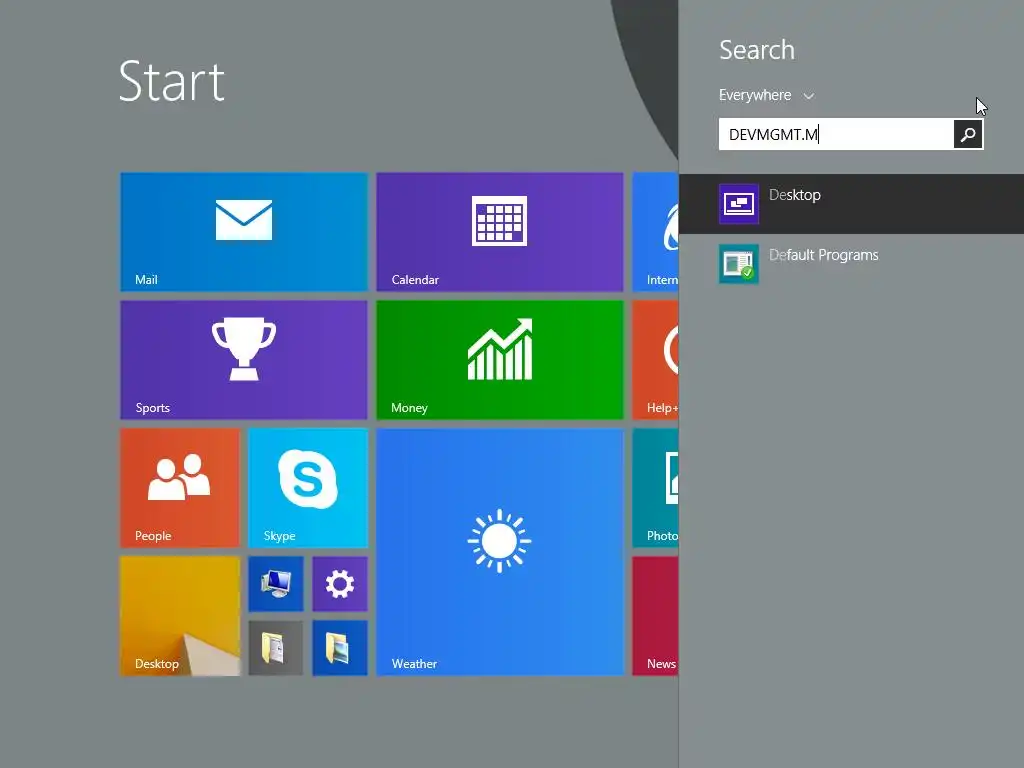Click the Default Programs result icon
Viewport: 1024px width, 768px height.
(x=739, y=264)
